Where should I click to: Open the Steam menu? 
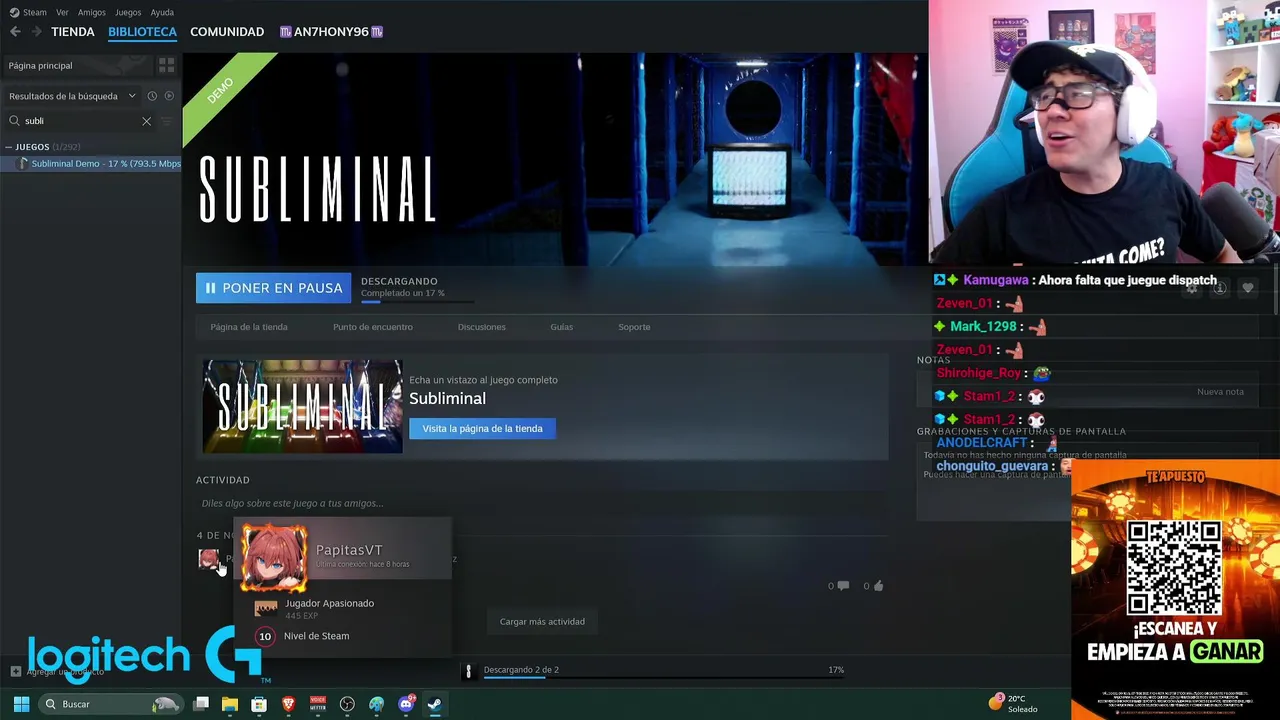29,12
